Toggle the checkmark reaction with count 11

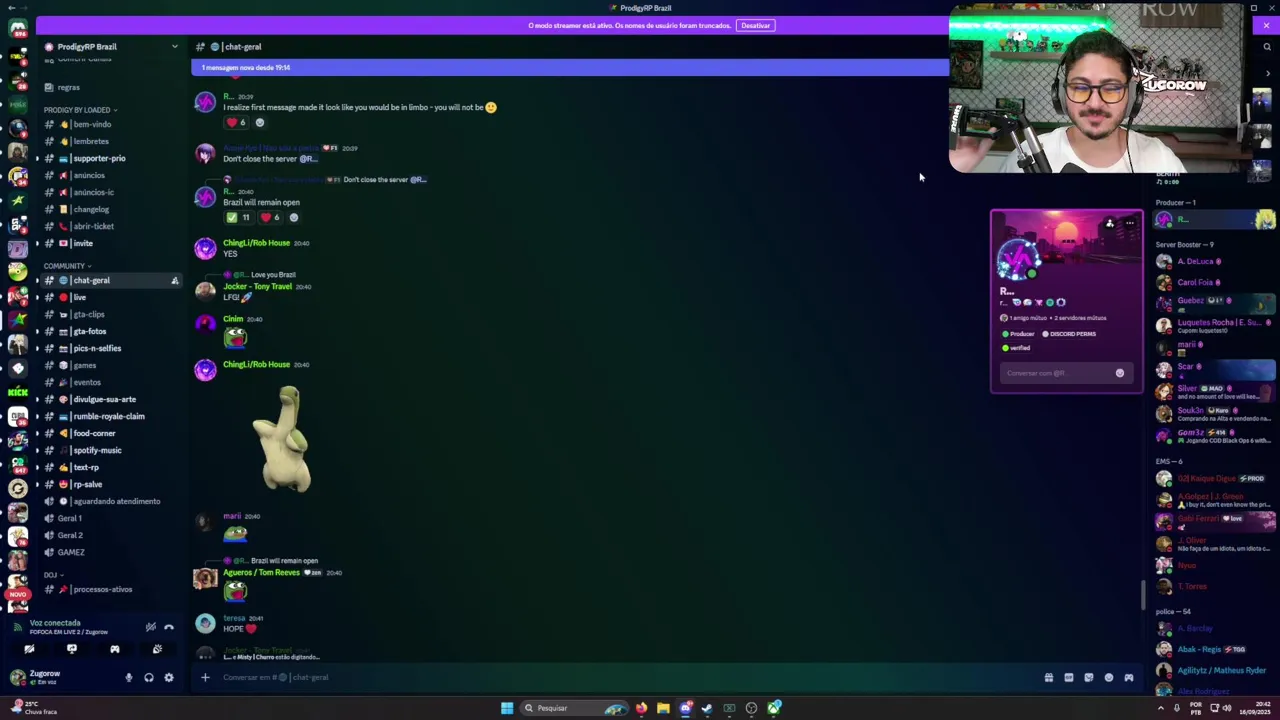pyautogui.click(x=238, y=218)
